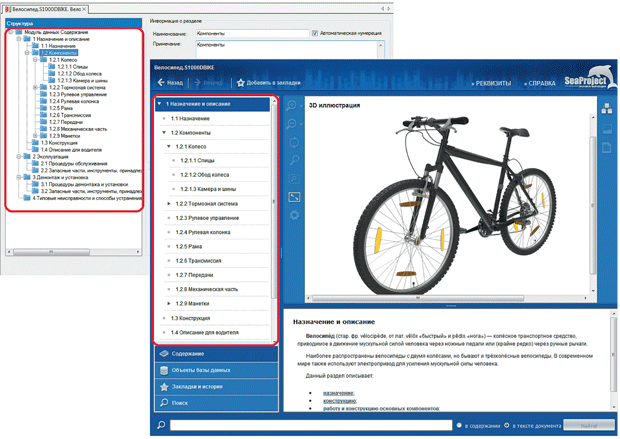Click the image view icon on right sidebar
Screen dimensions: 620x439
point(607,128)
